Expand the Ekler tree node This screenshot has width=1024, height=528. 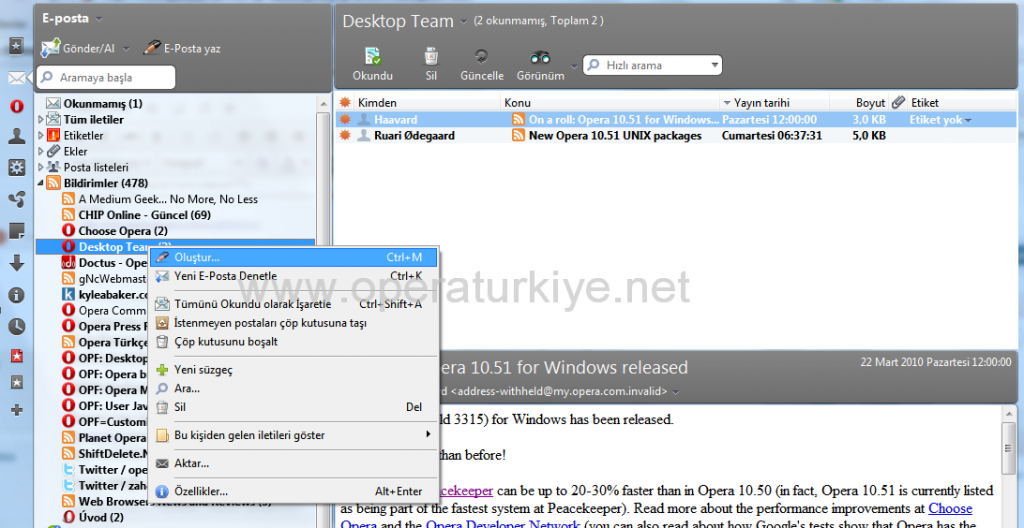coord(40,151)
